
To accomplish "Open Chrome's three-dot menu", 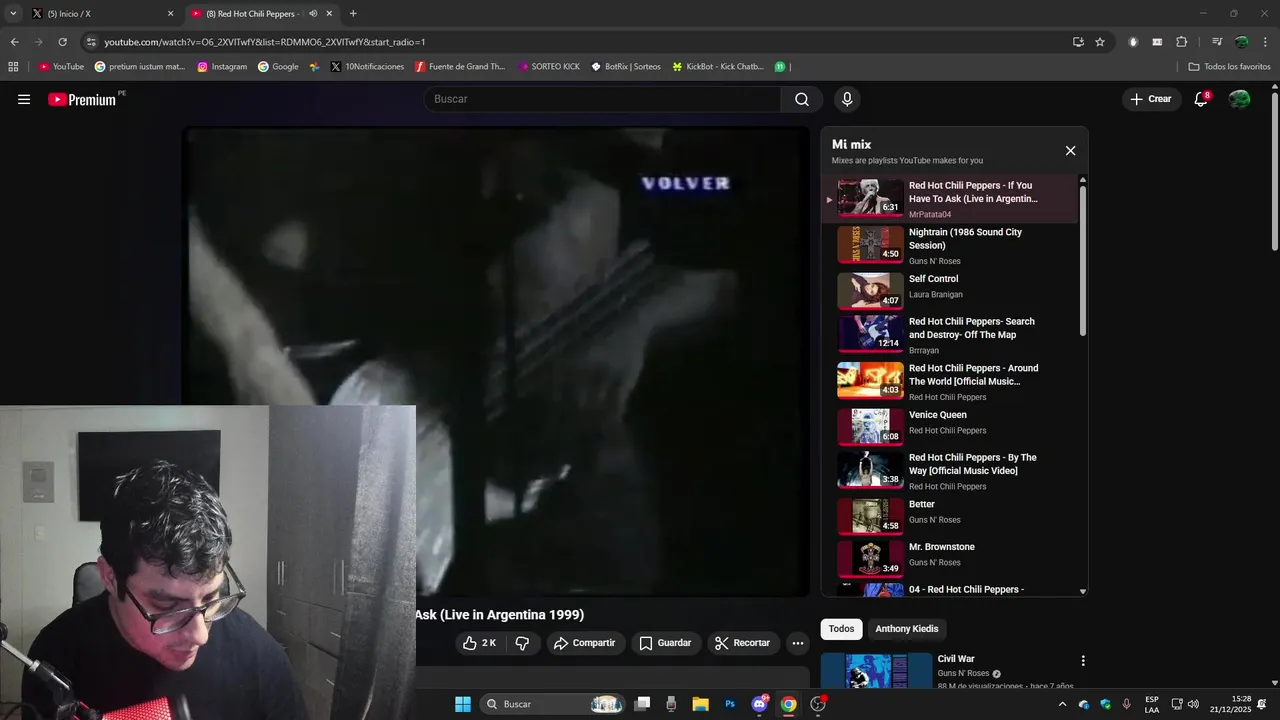I will coord(1265,42).
